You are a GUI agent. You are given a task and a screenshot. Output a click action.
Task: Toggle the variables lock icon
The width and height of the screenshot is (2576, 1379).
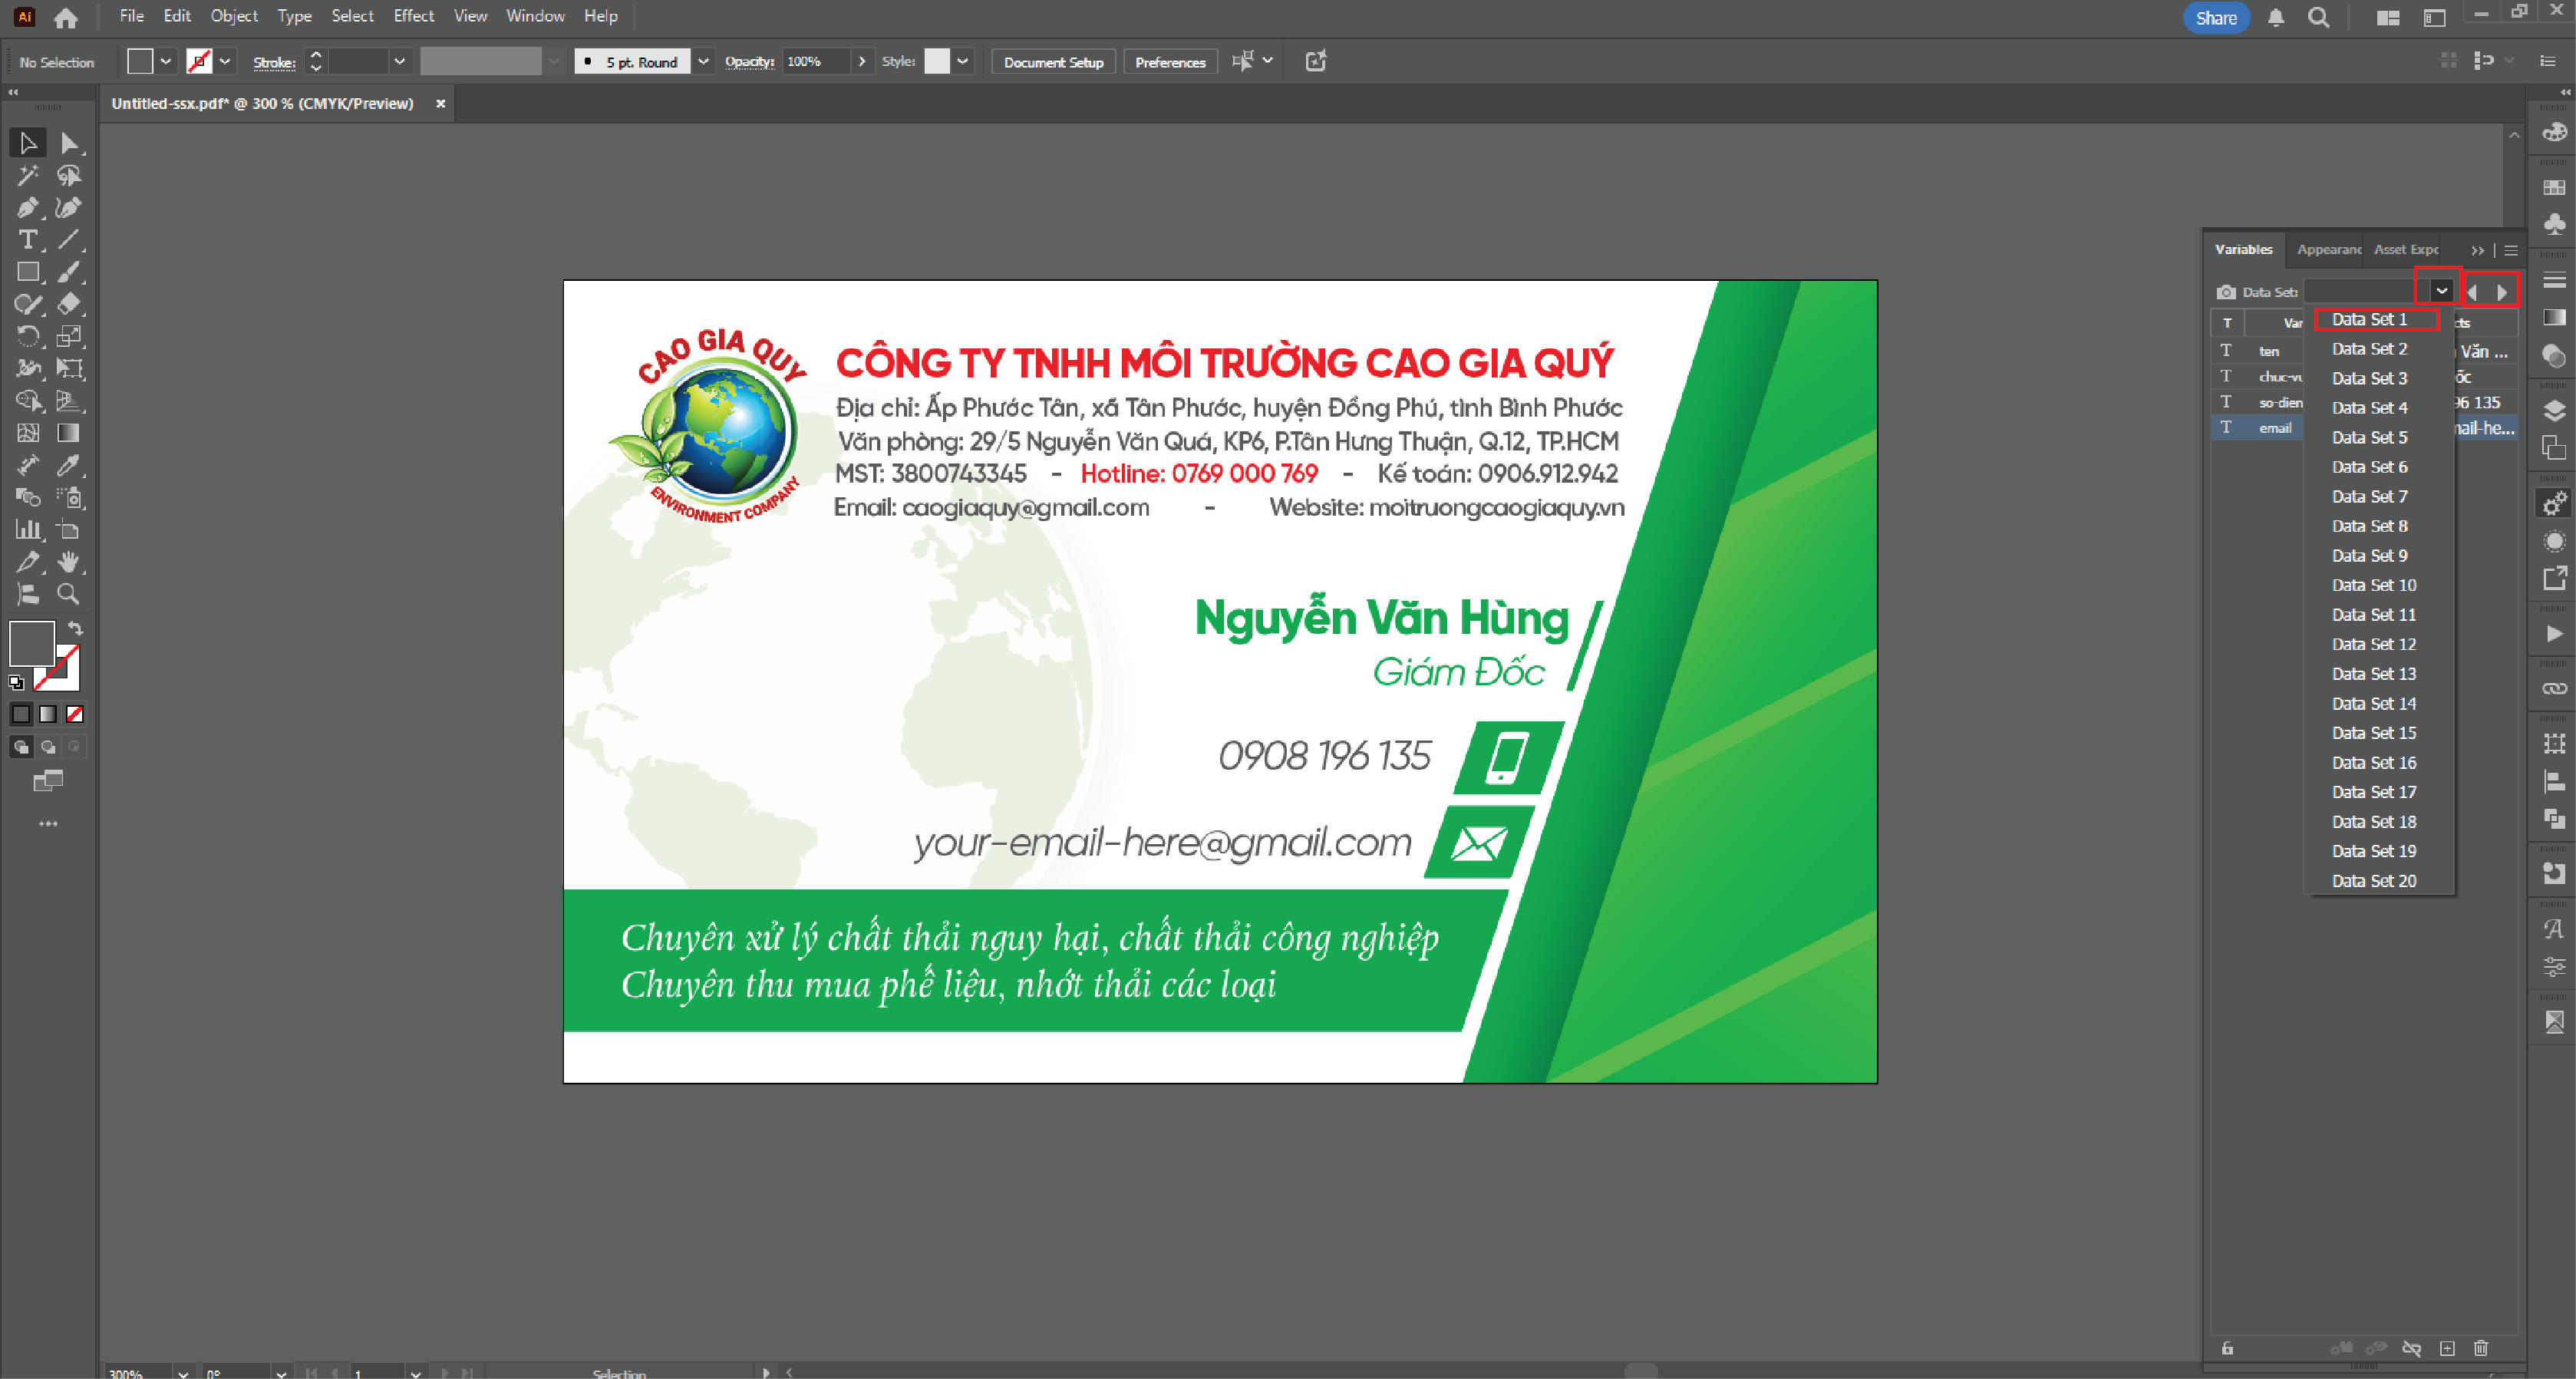2227,1348
